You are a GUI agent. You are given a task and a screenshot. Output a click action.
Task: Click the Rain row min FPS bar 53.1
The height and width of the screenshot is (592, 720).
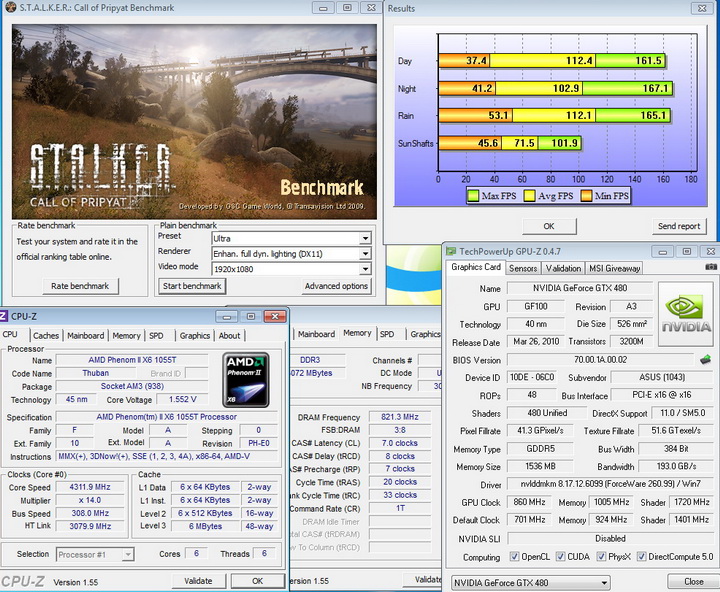coord(476,115)
